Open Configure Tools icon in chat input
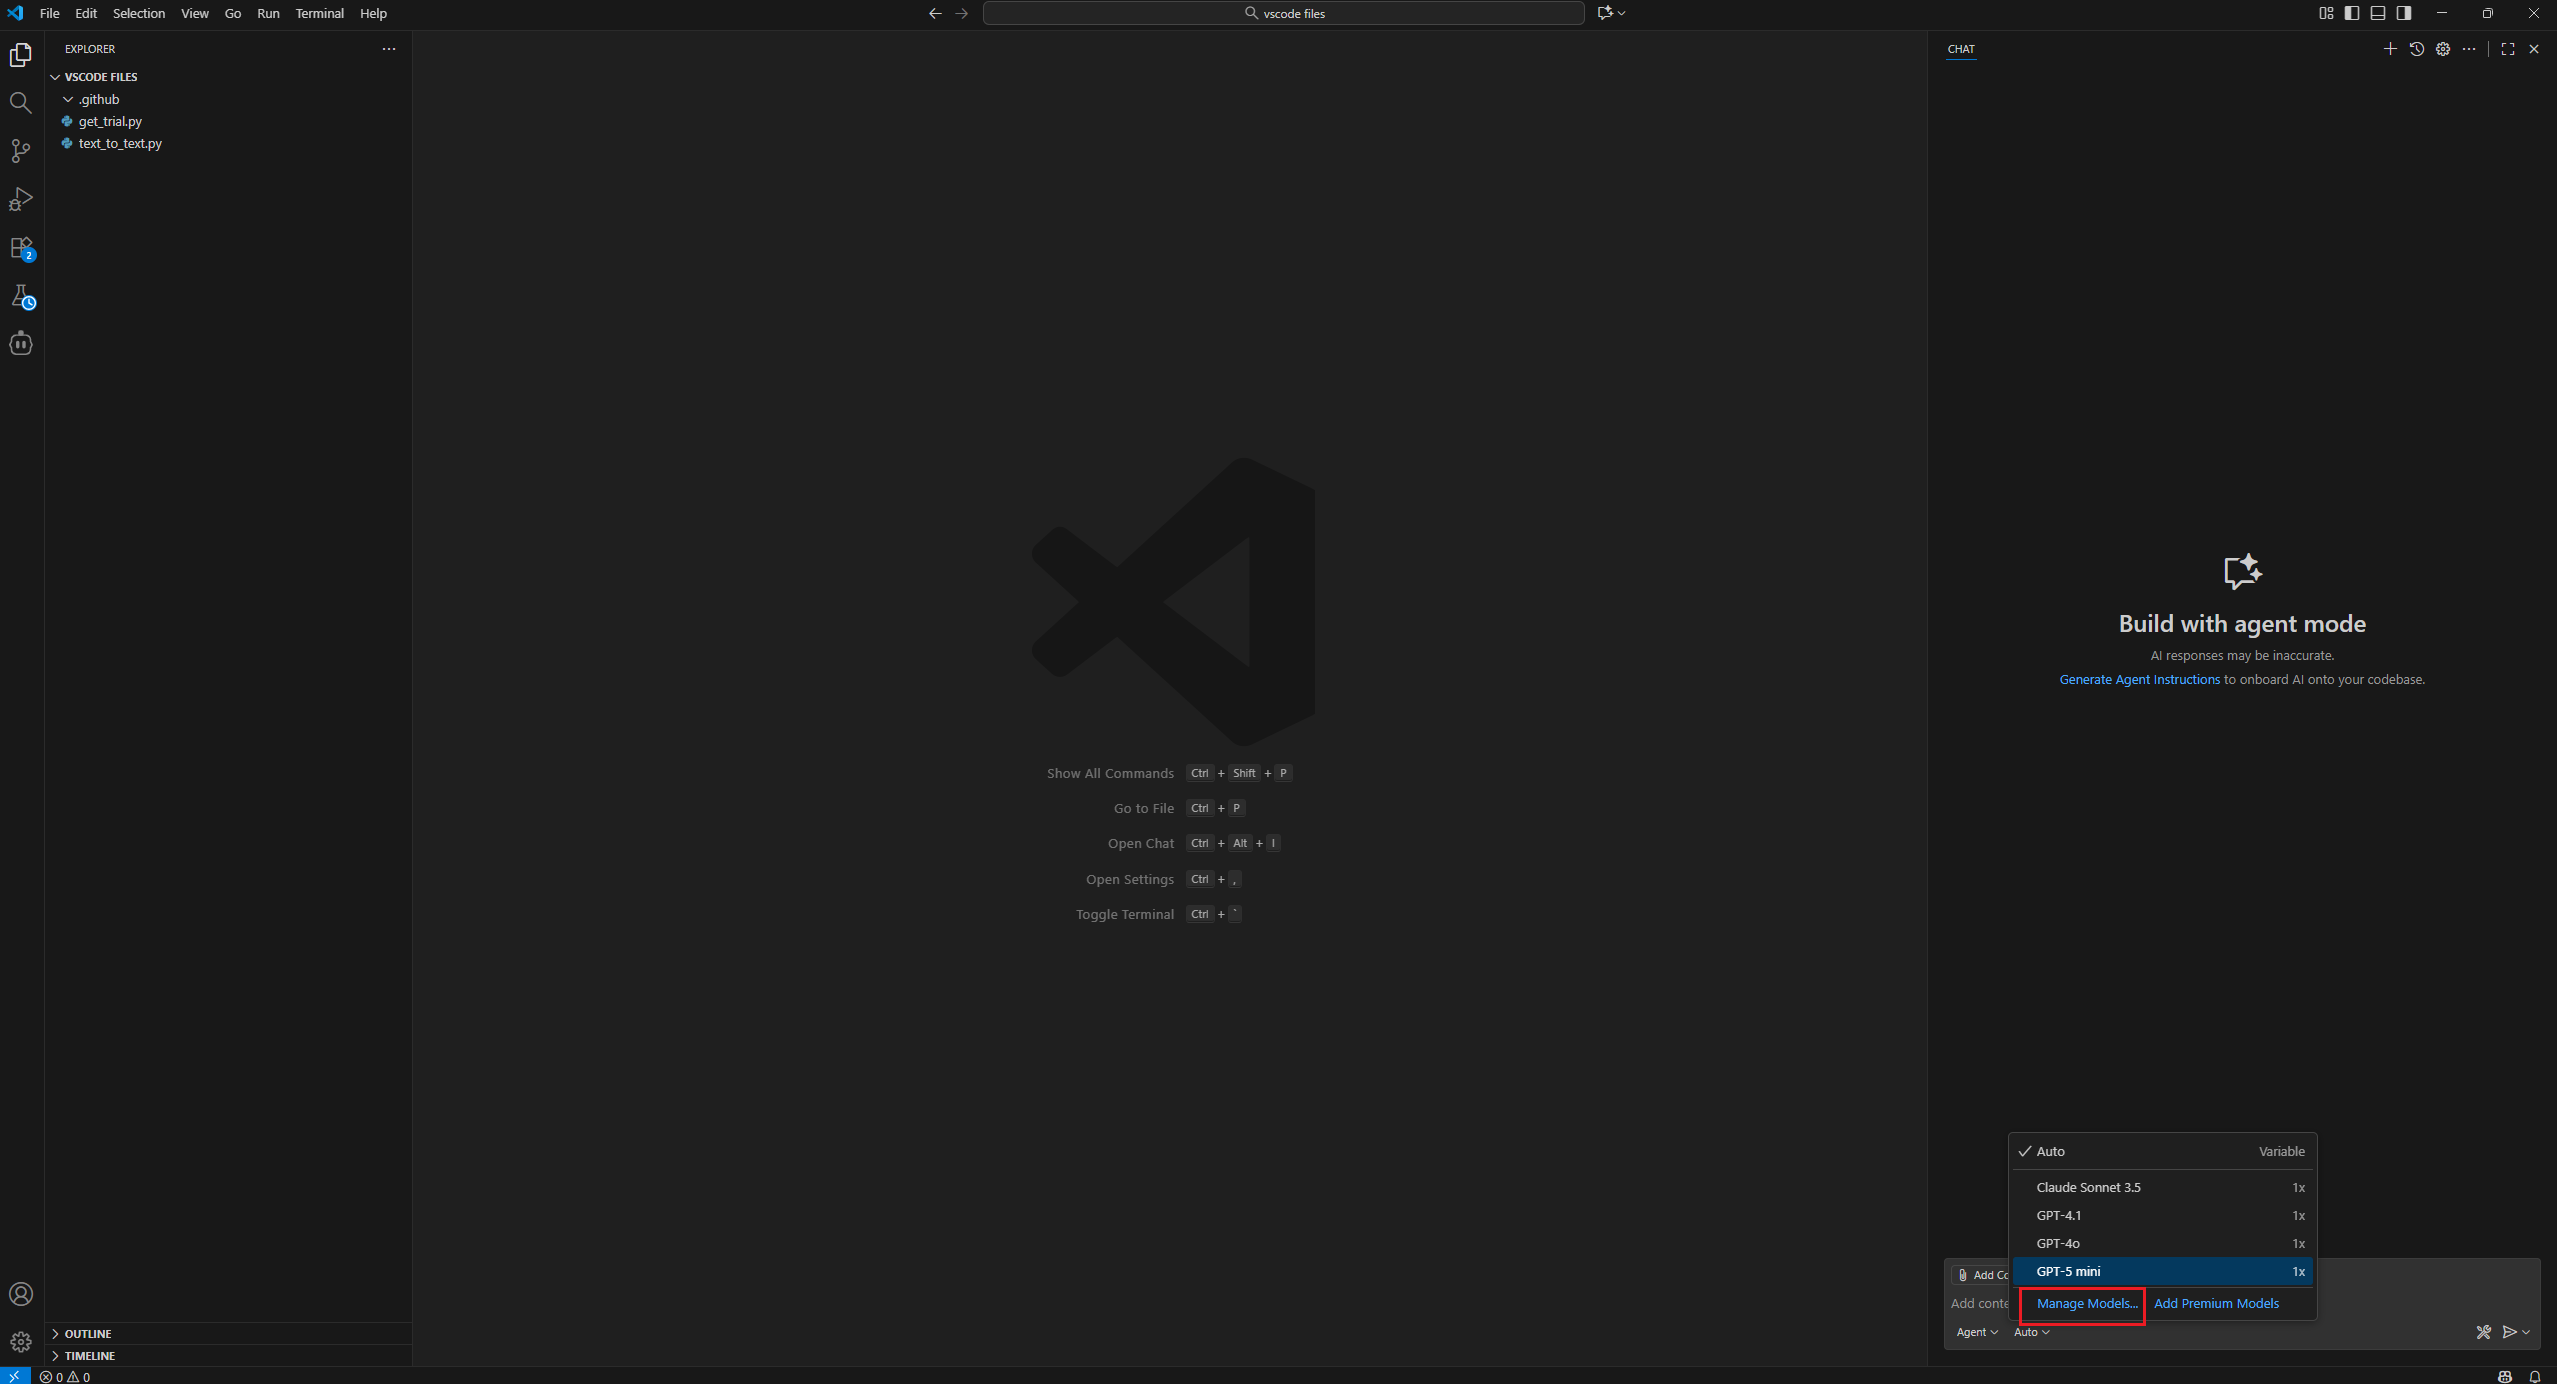The image size is (2557, 1384). [2483, 1332]
